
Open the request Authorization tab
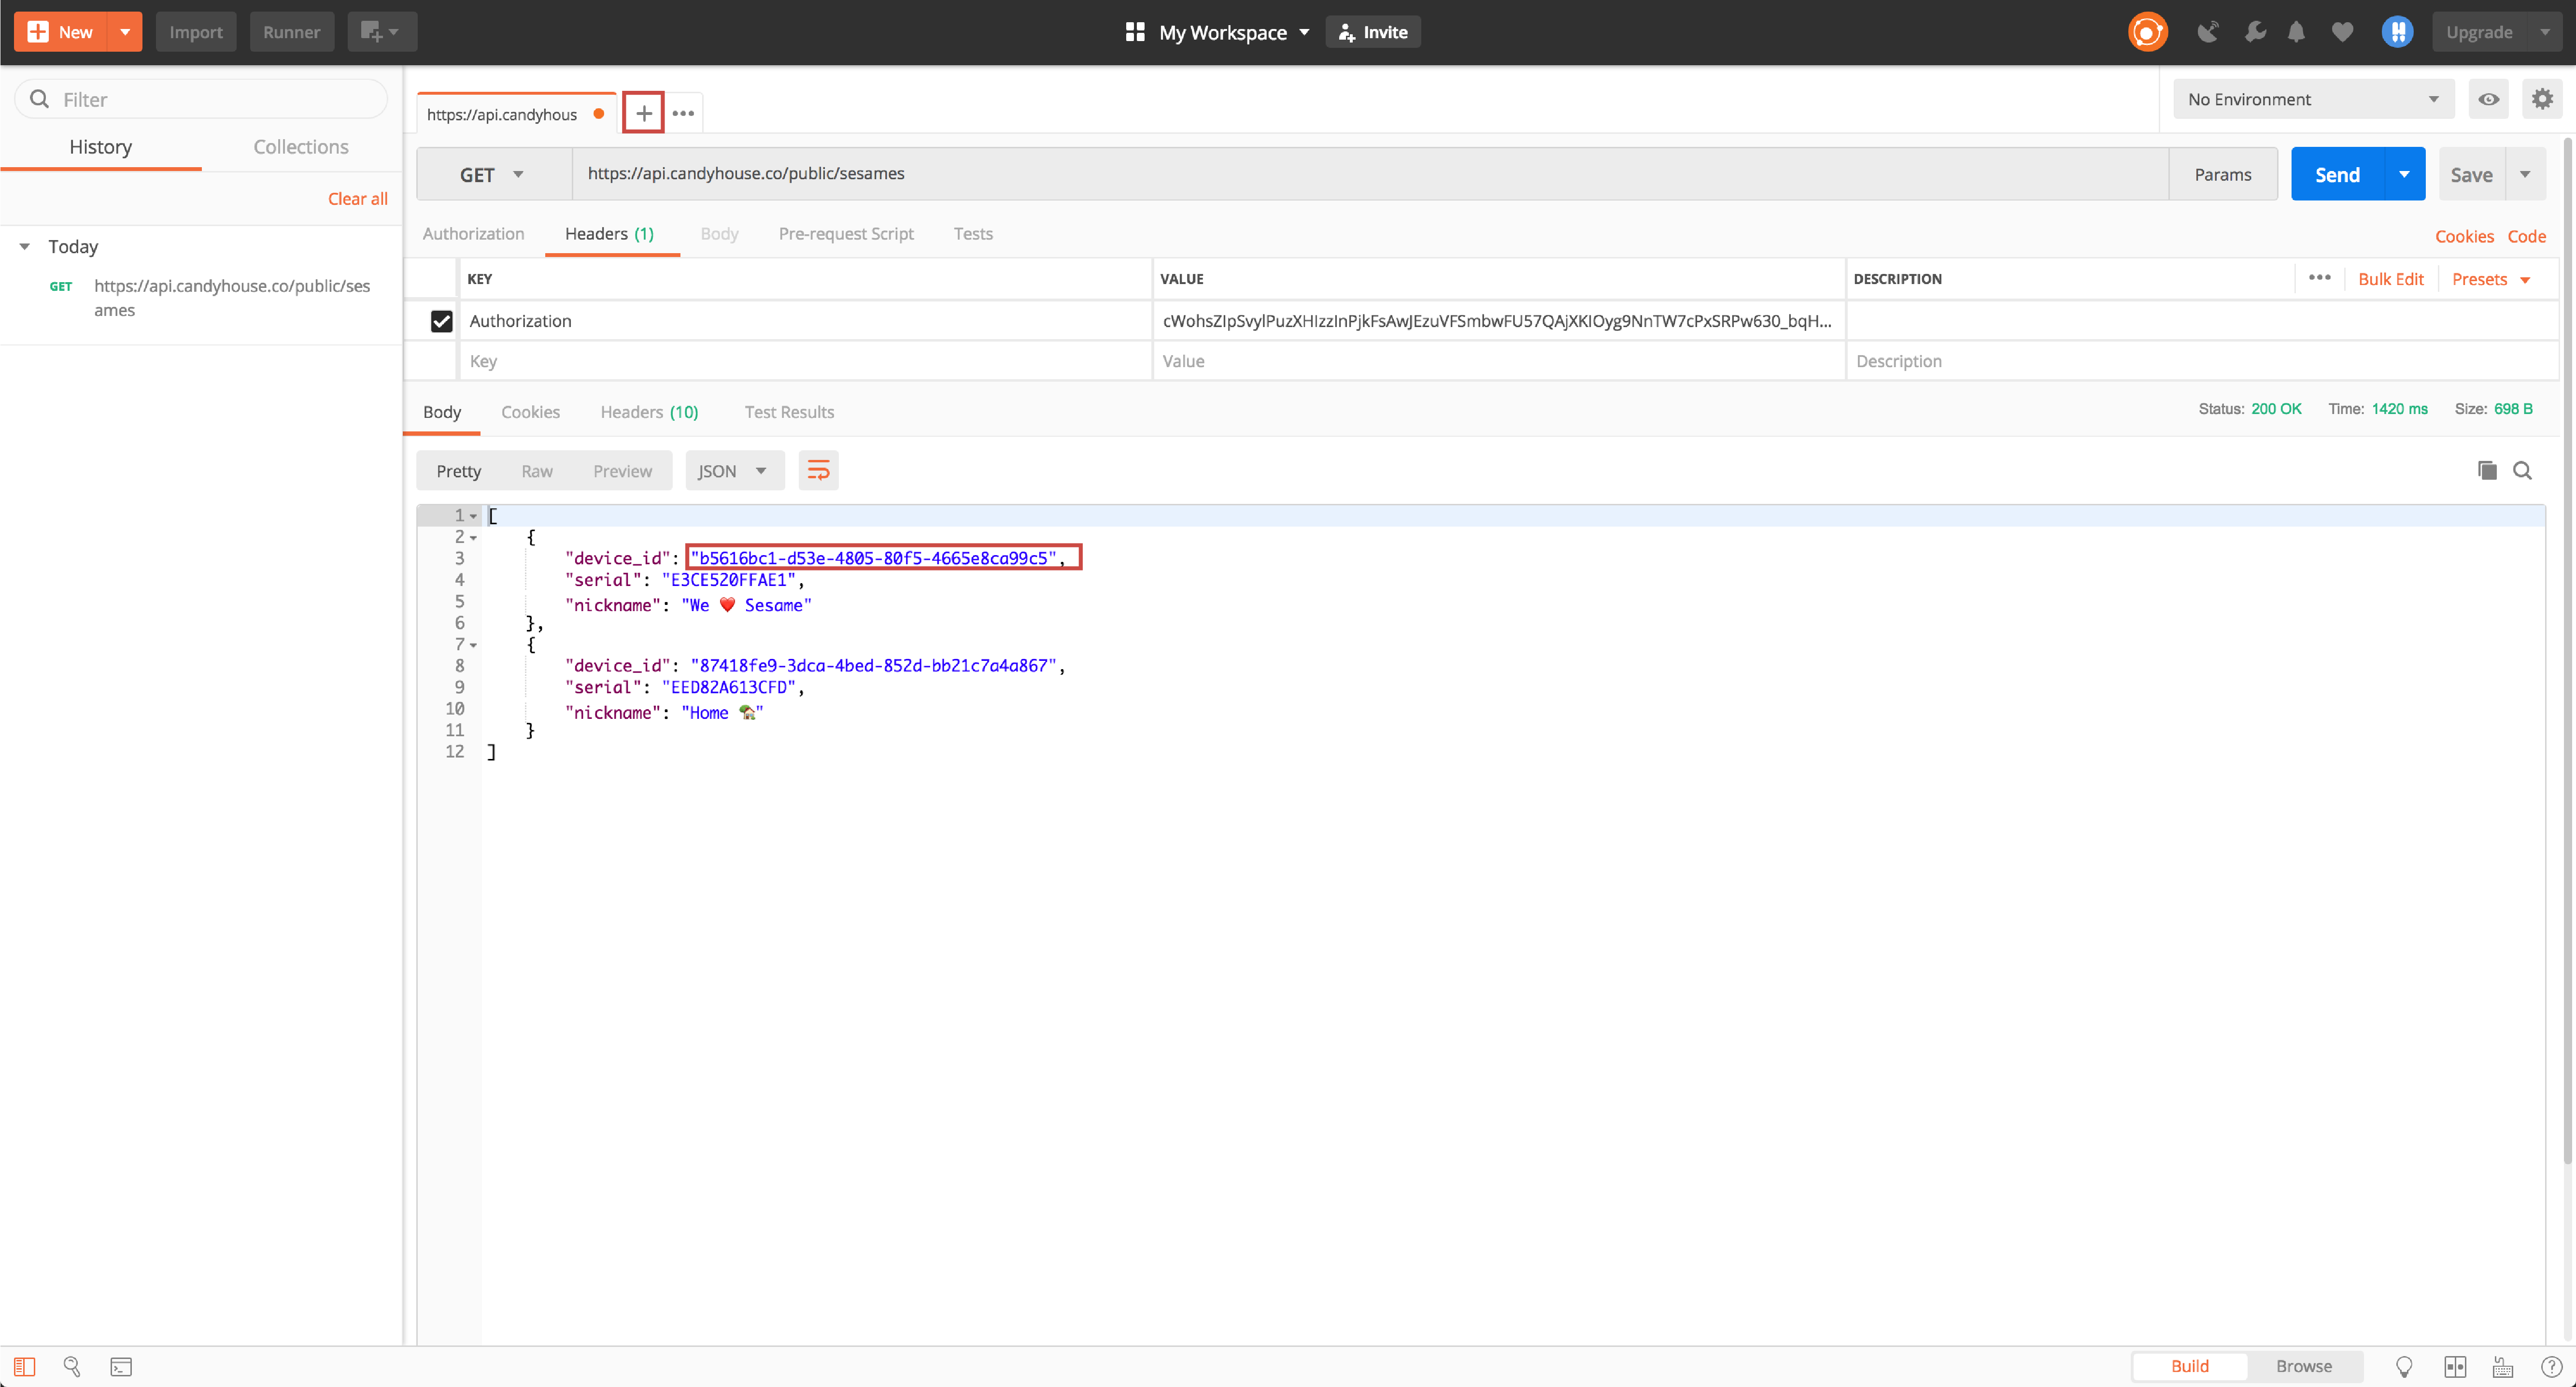click(x=473, y=233)
